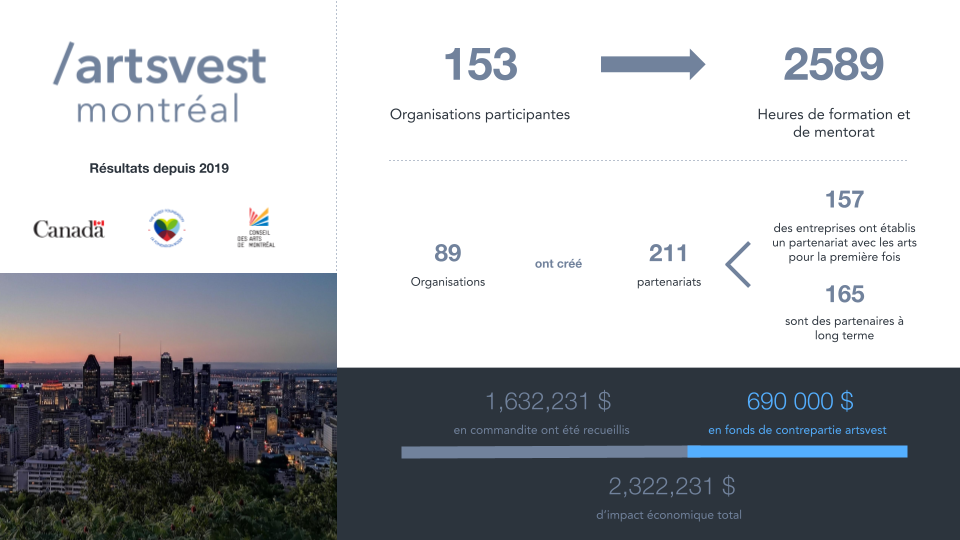The height and width of the screenshot is (540, 960).
Task: Click the number 157 for first-time partnerships
Action: click(844, 199)
